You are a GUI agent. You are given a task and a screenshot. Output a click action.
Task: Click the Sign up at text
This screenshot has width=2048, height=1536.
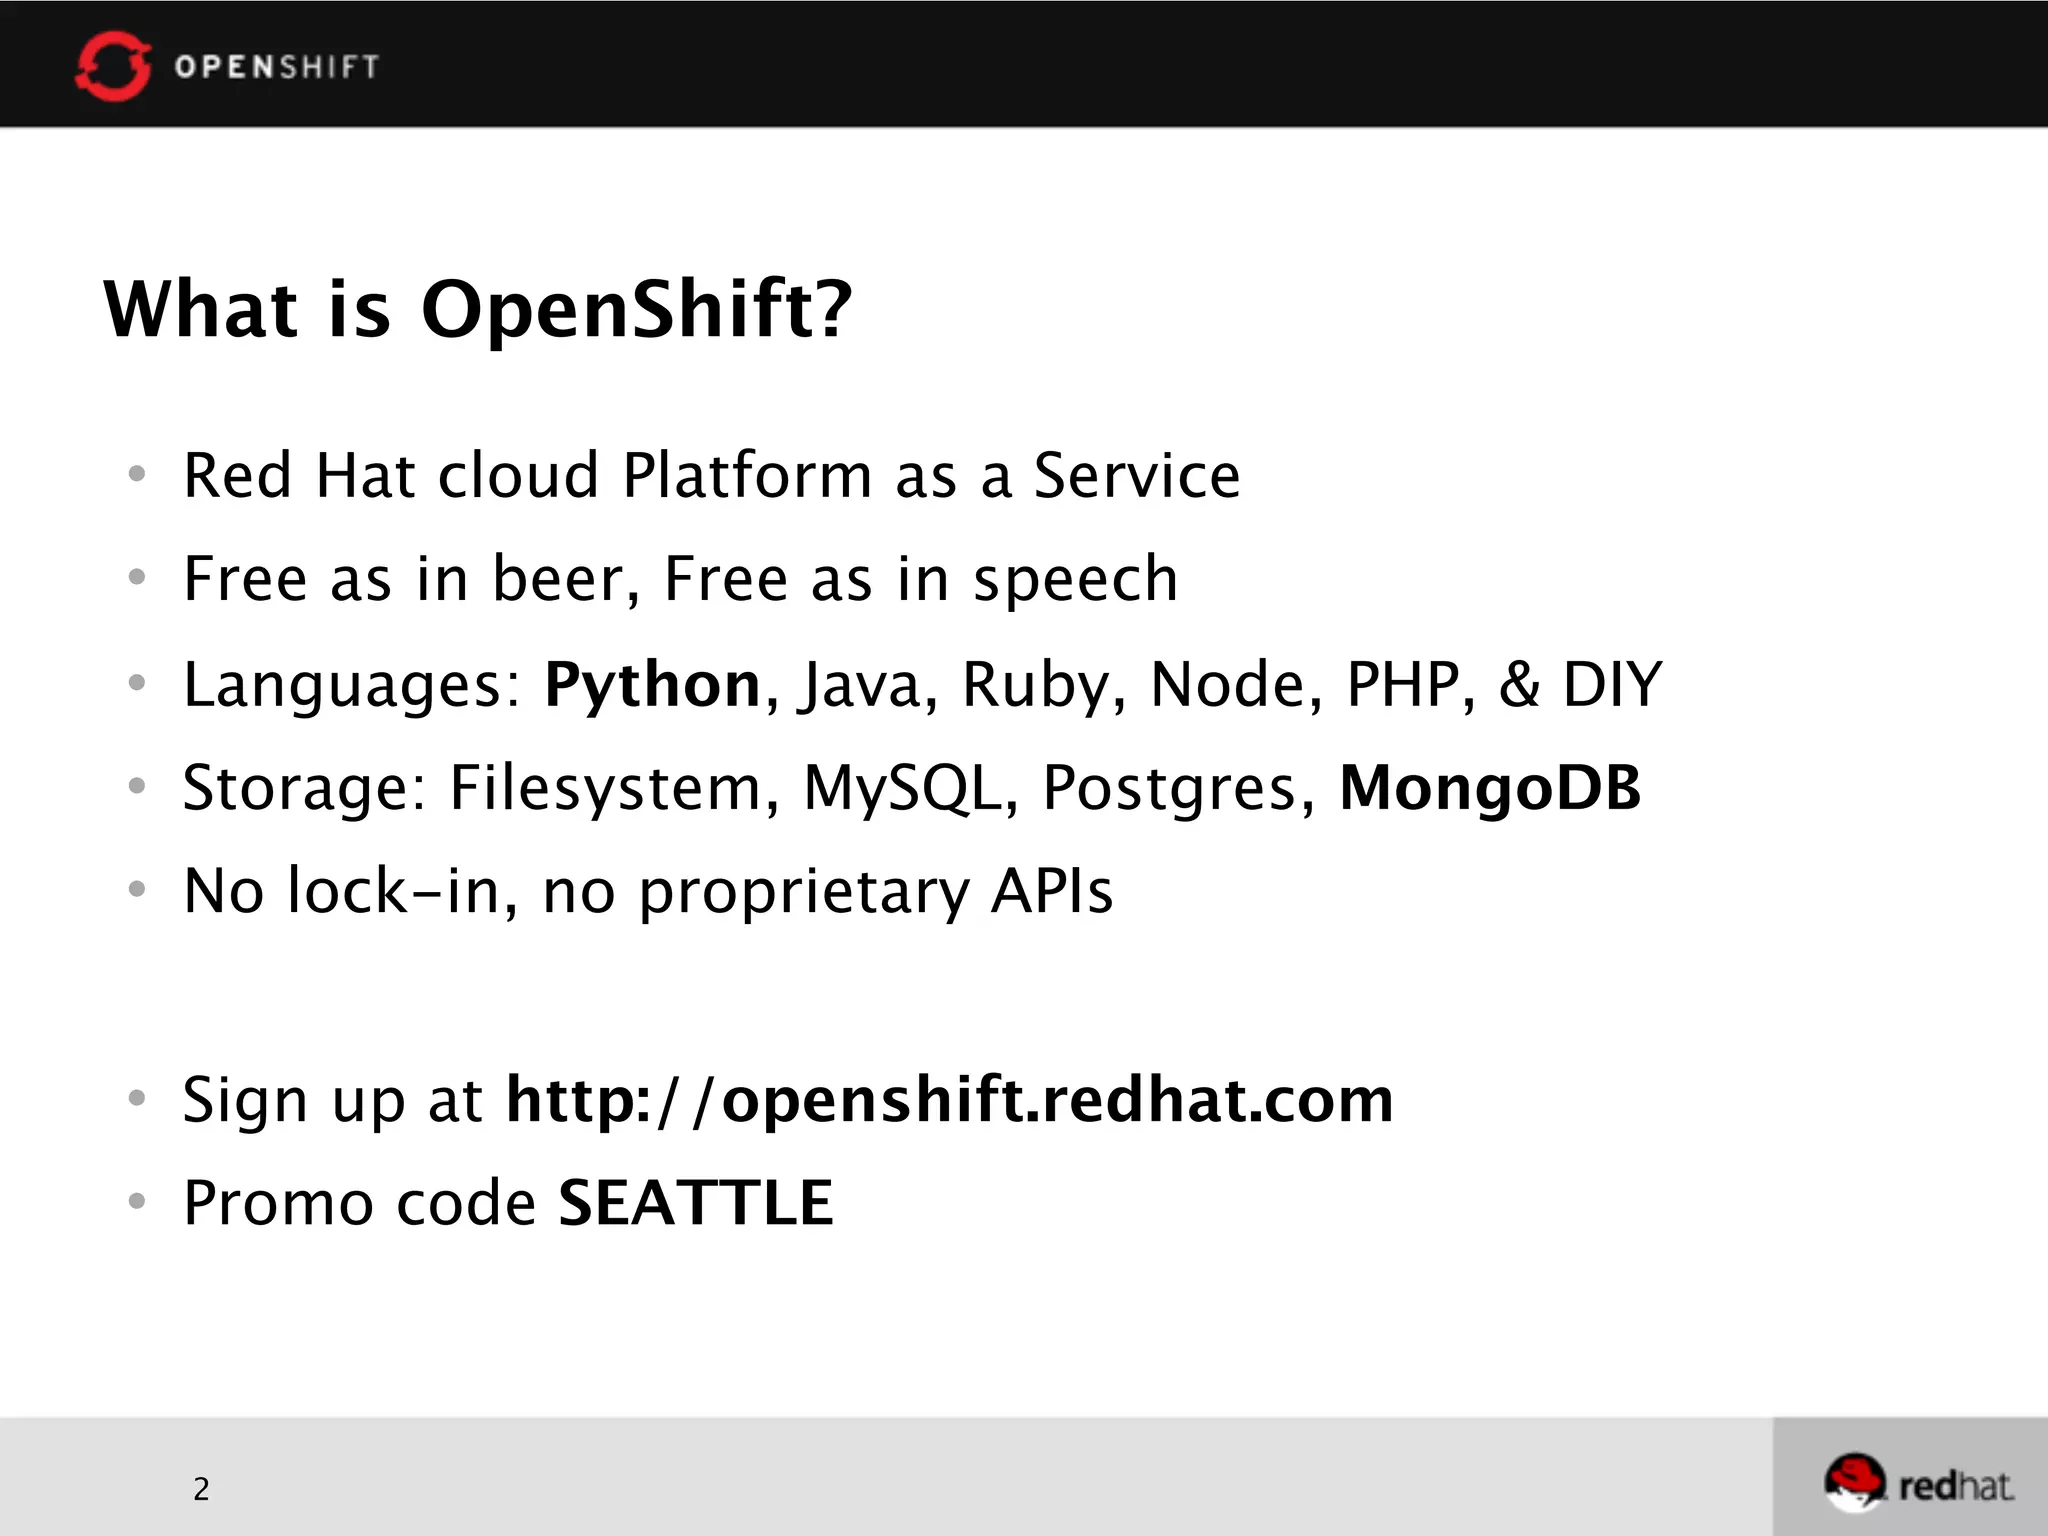click(333, 1101)
